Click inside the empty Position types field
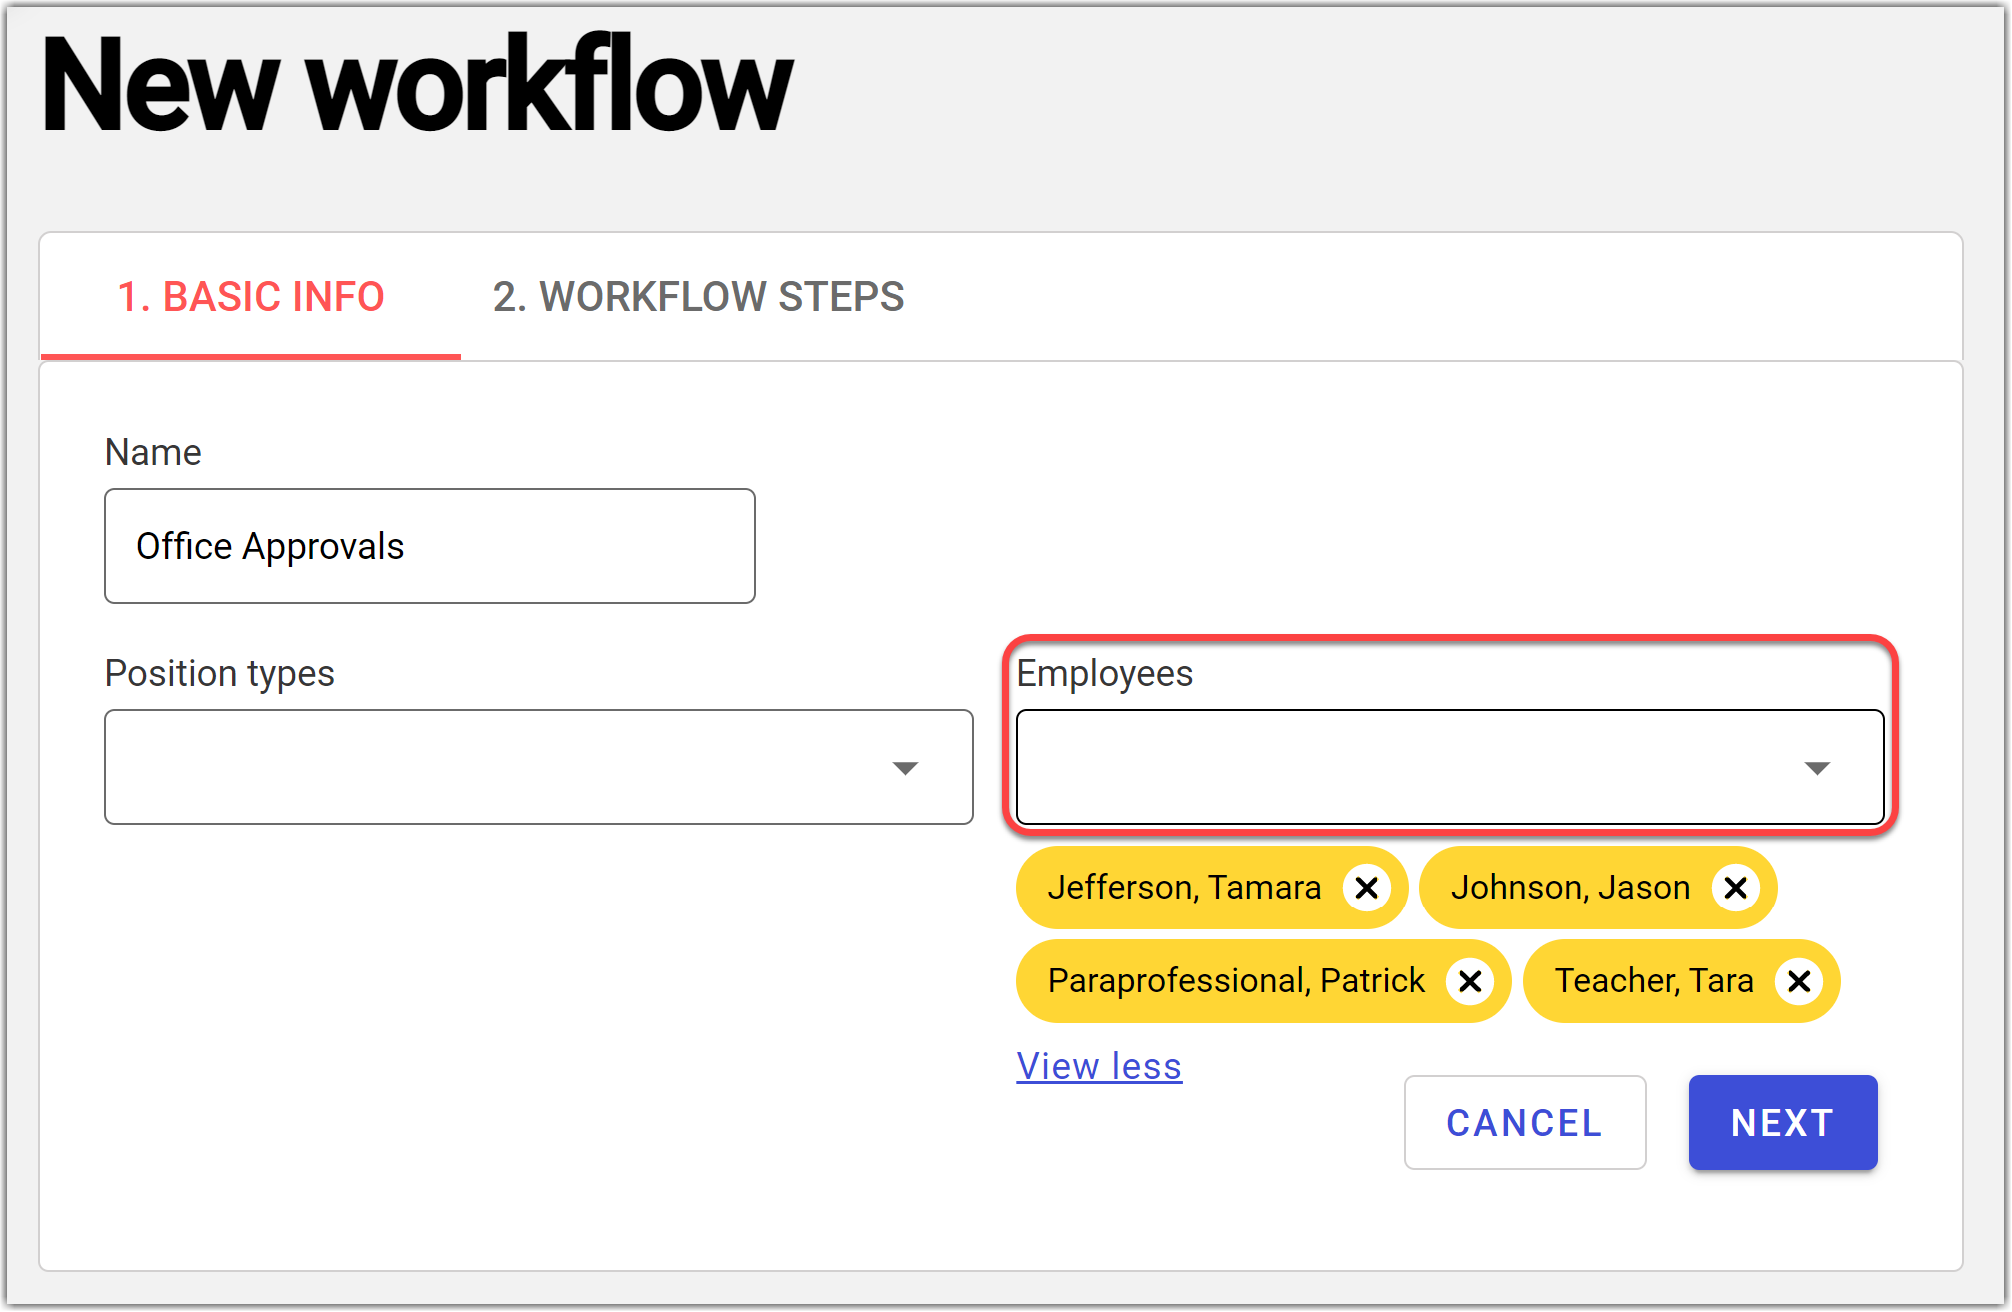2012x1312 pixels. tap(490, 768)
